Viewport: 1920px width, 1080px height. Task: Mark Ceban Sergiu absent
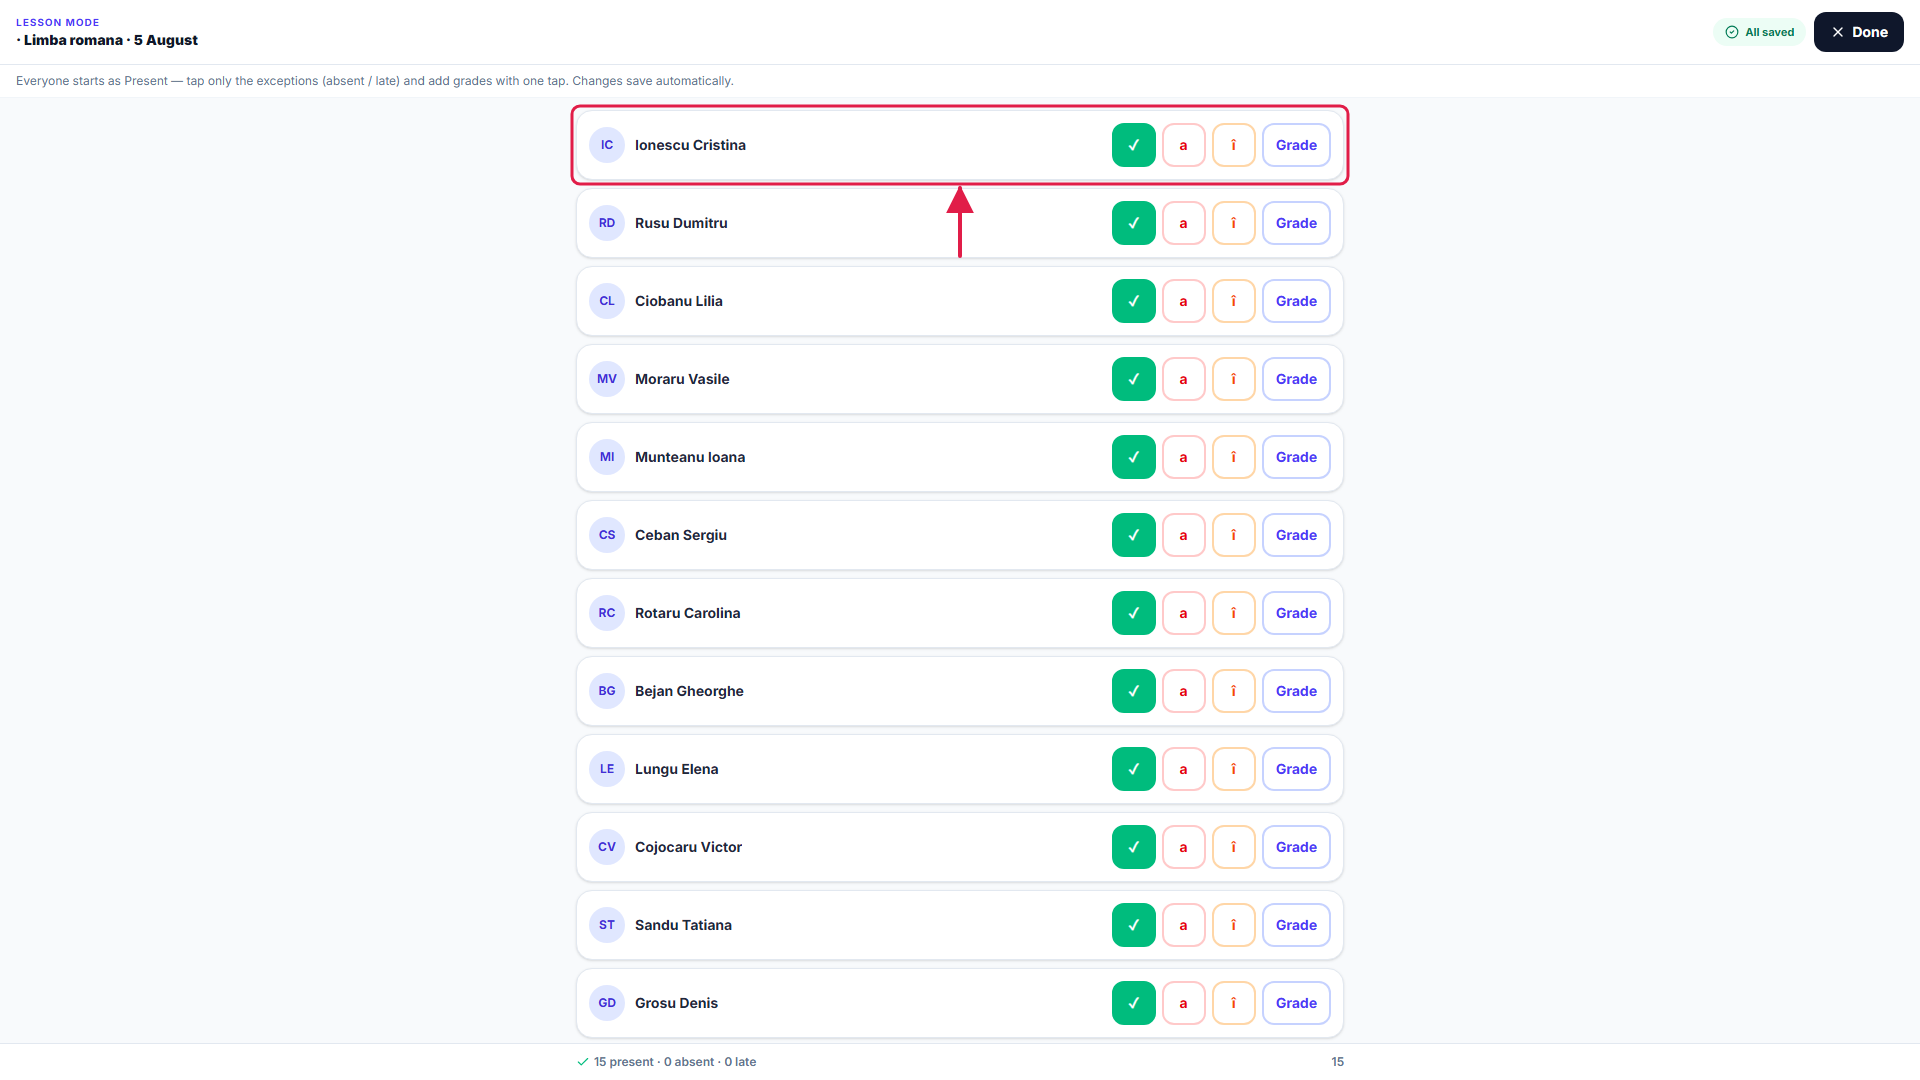tap(1183, 535)
